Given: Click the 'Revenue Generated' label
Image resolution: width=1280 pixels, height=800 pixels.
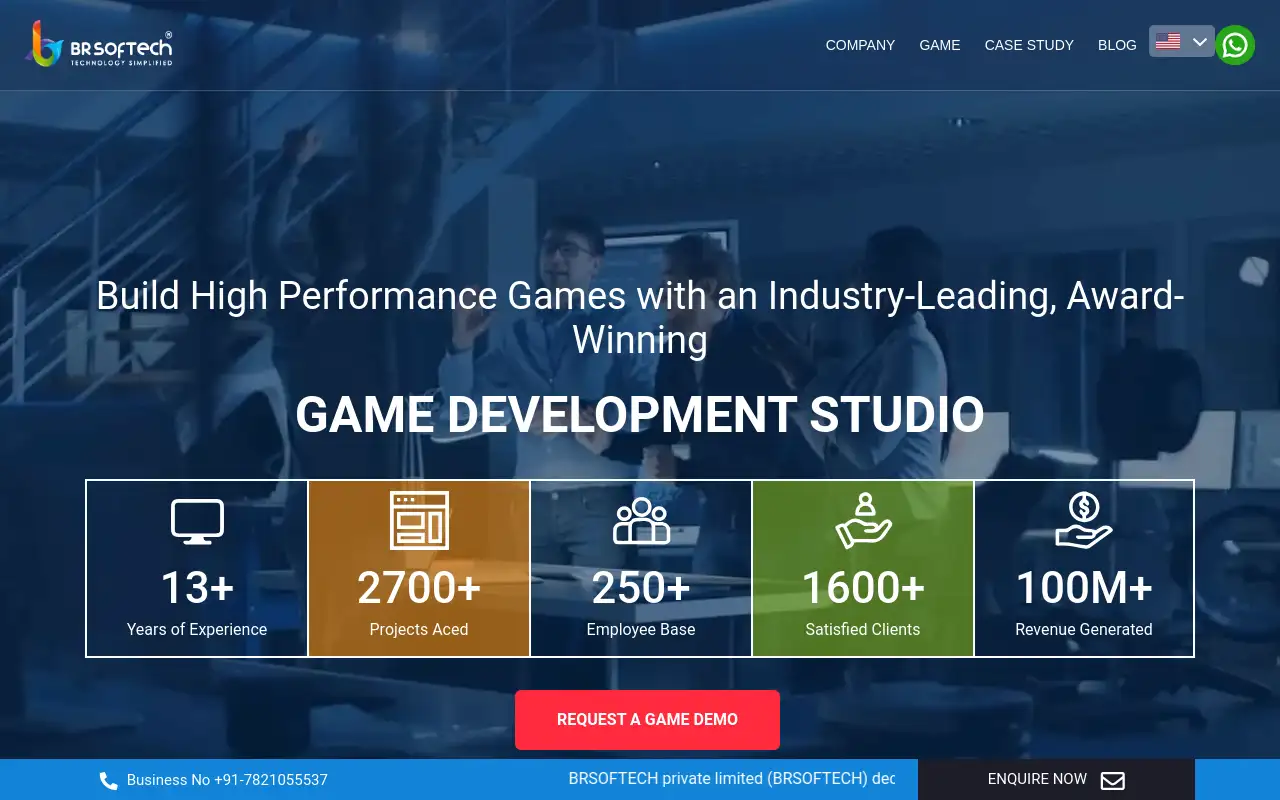Looking at the screenshot, I should point(1084,629).
